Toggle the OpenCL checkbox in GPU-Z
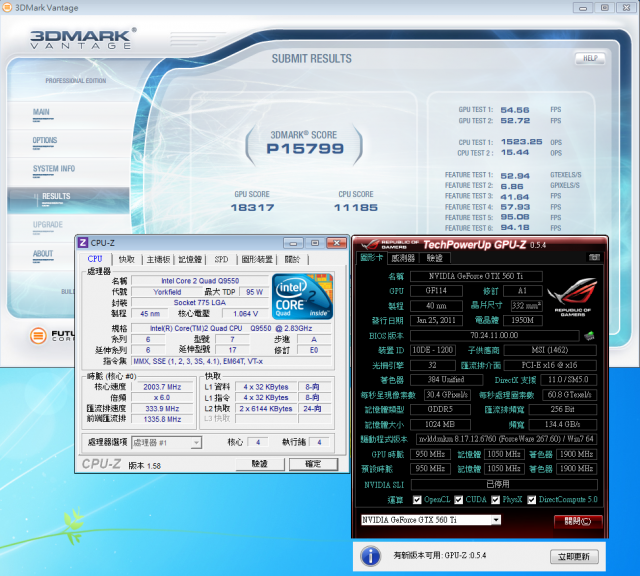Viewport: 640px width, 576px height. (x=417, y=500)
